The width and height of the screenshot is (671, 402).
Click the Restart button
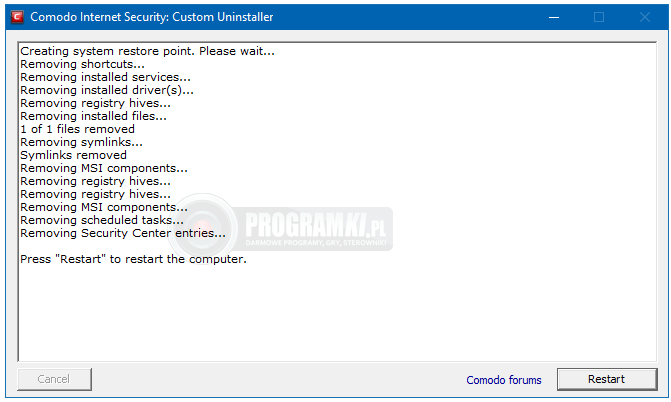coord(607,379)
